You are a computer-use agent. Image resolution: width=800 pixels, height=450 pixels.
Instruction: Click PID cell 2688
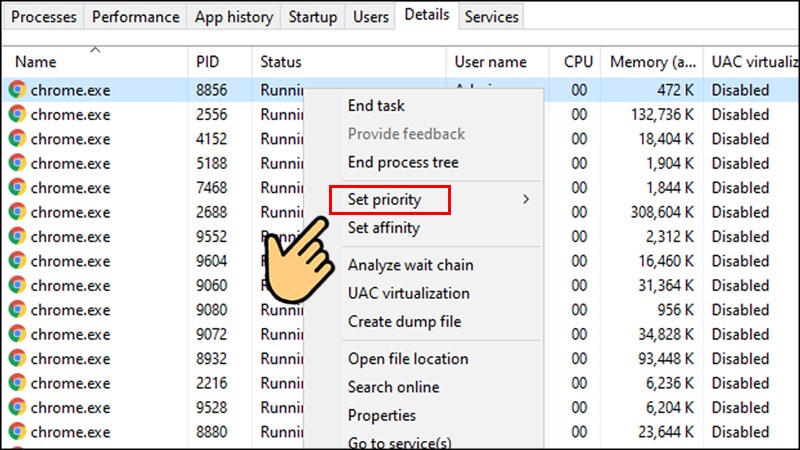(211, 212)
